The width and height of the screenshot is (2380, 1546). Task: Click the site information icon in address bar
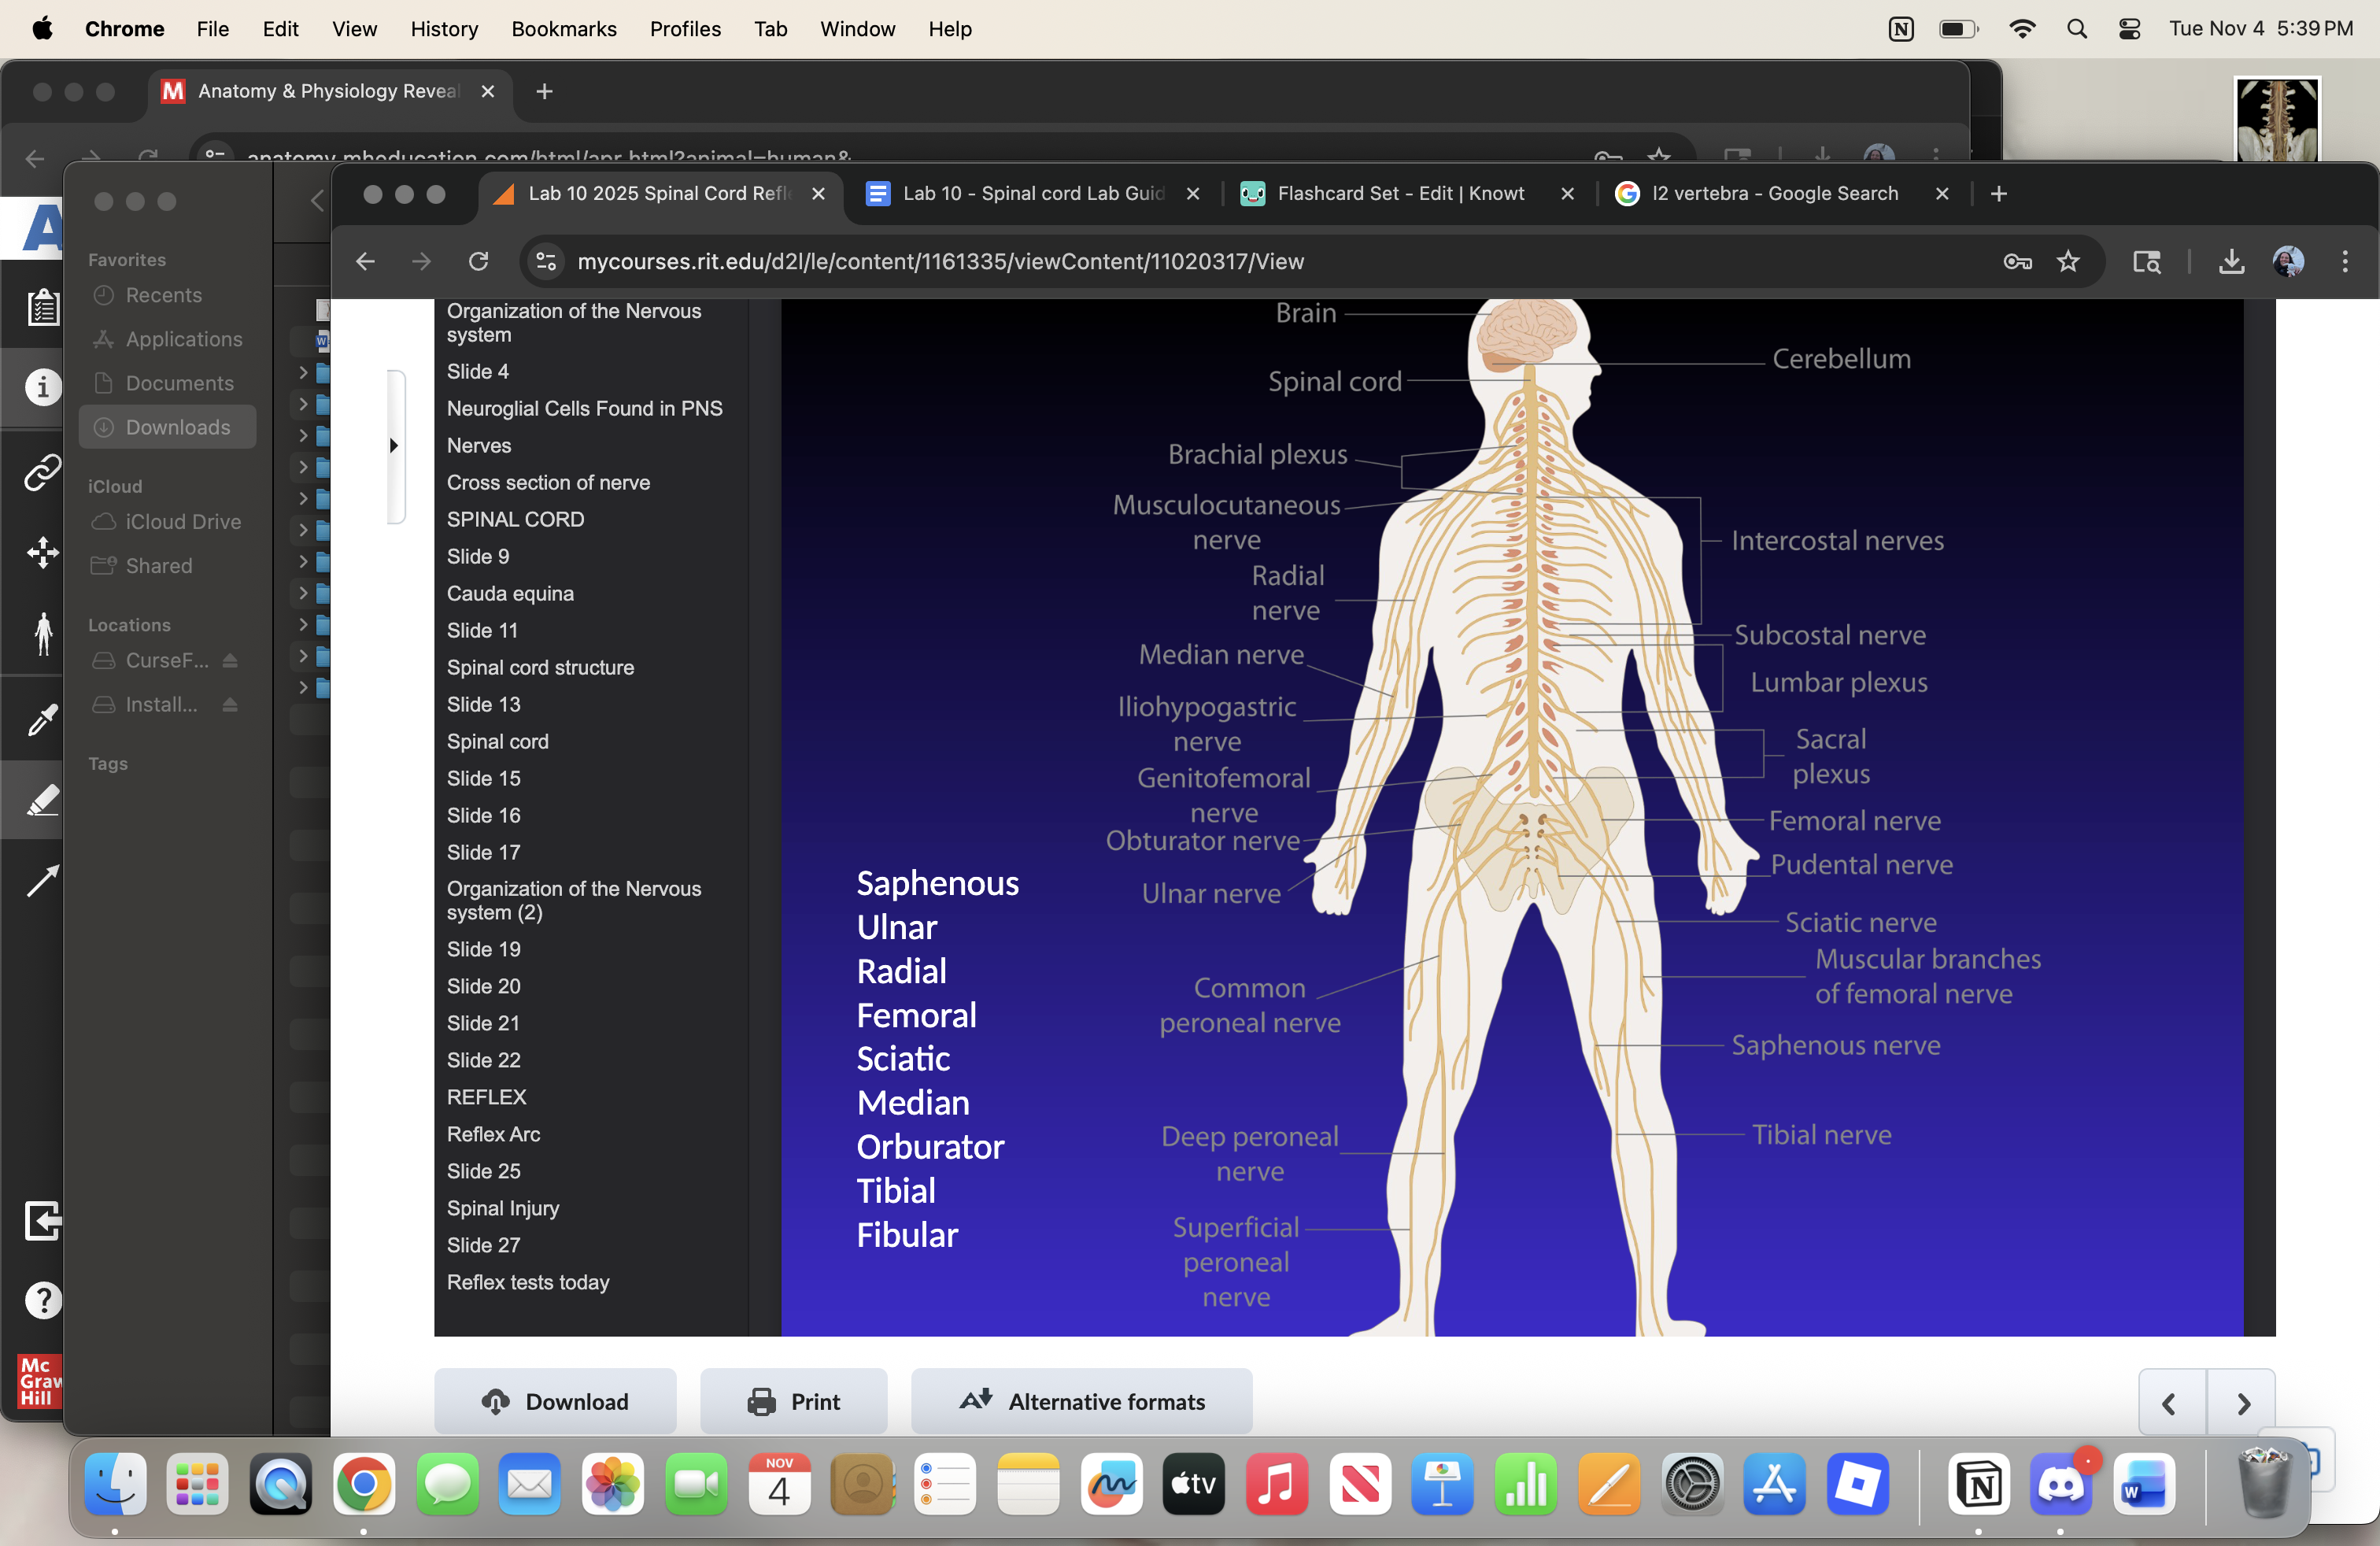click(x=546, y=262)
